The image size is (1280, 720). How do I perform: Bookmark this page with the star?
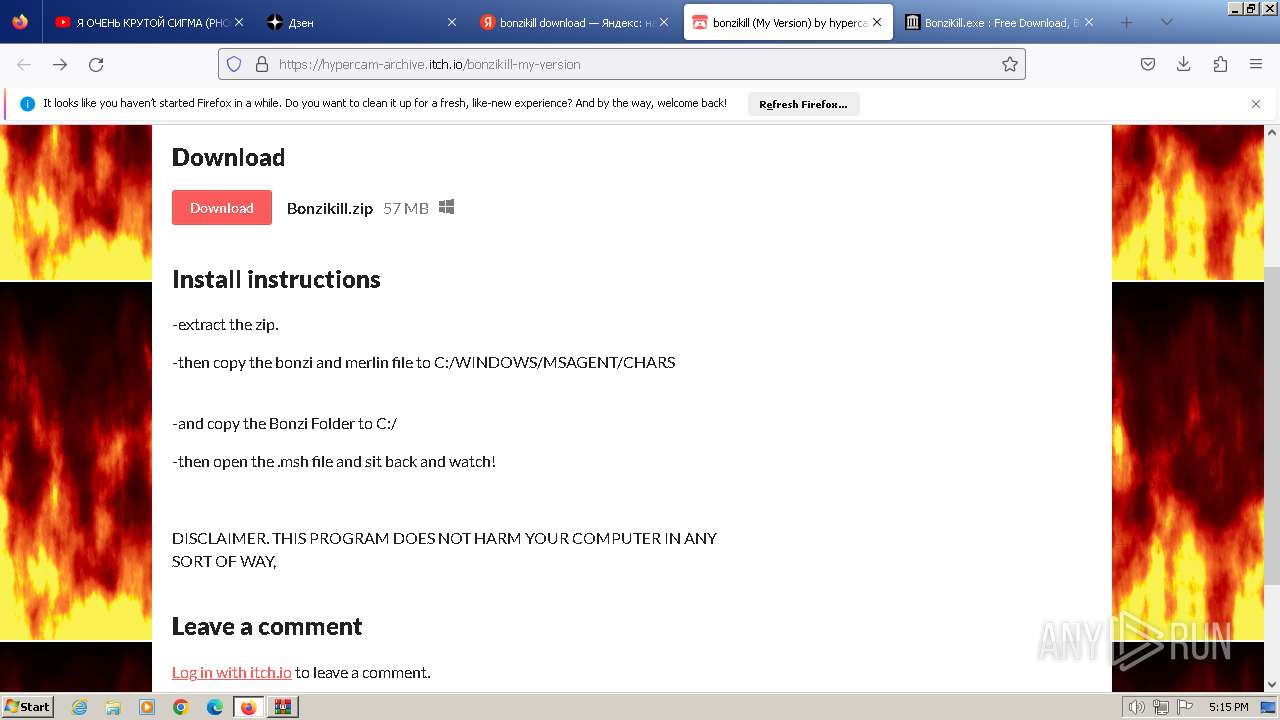coord(1010,64)
